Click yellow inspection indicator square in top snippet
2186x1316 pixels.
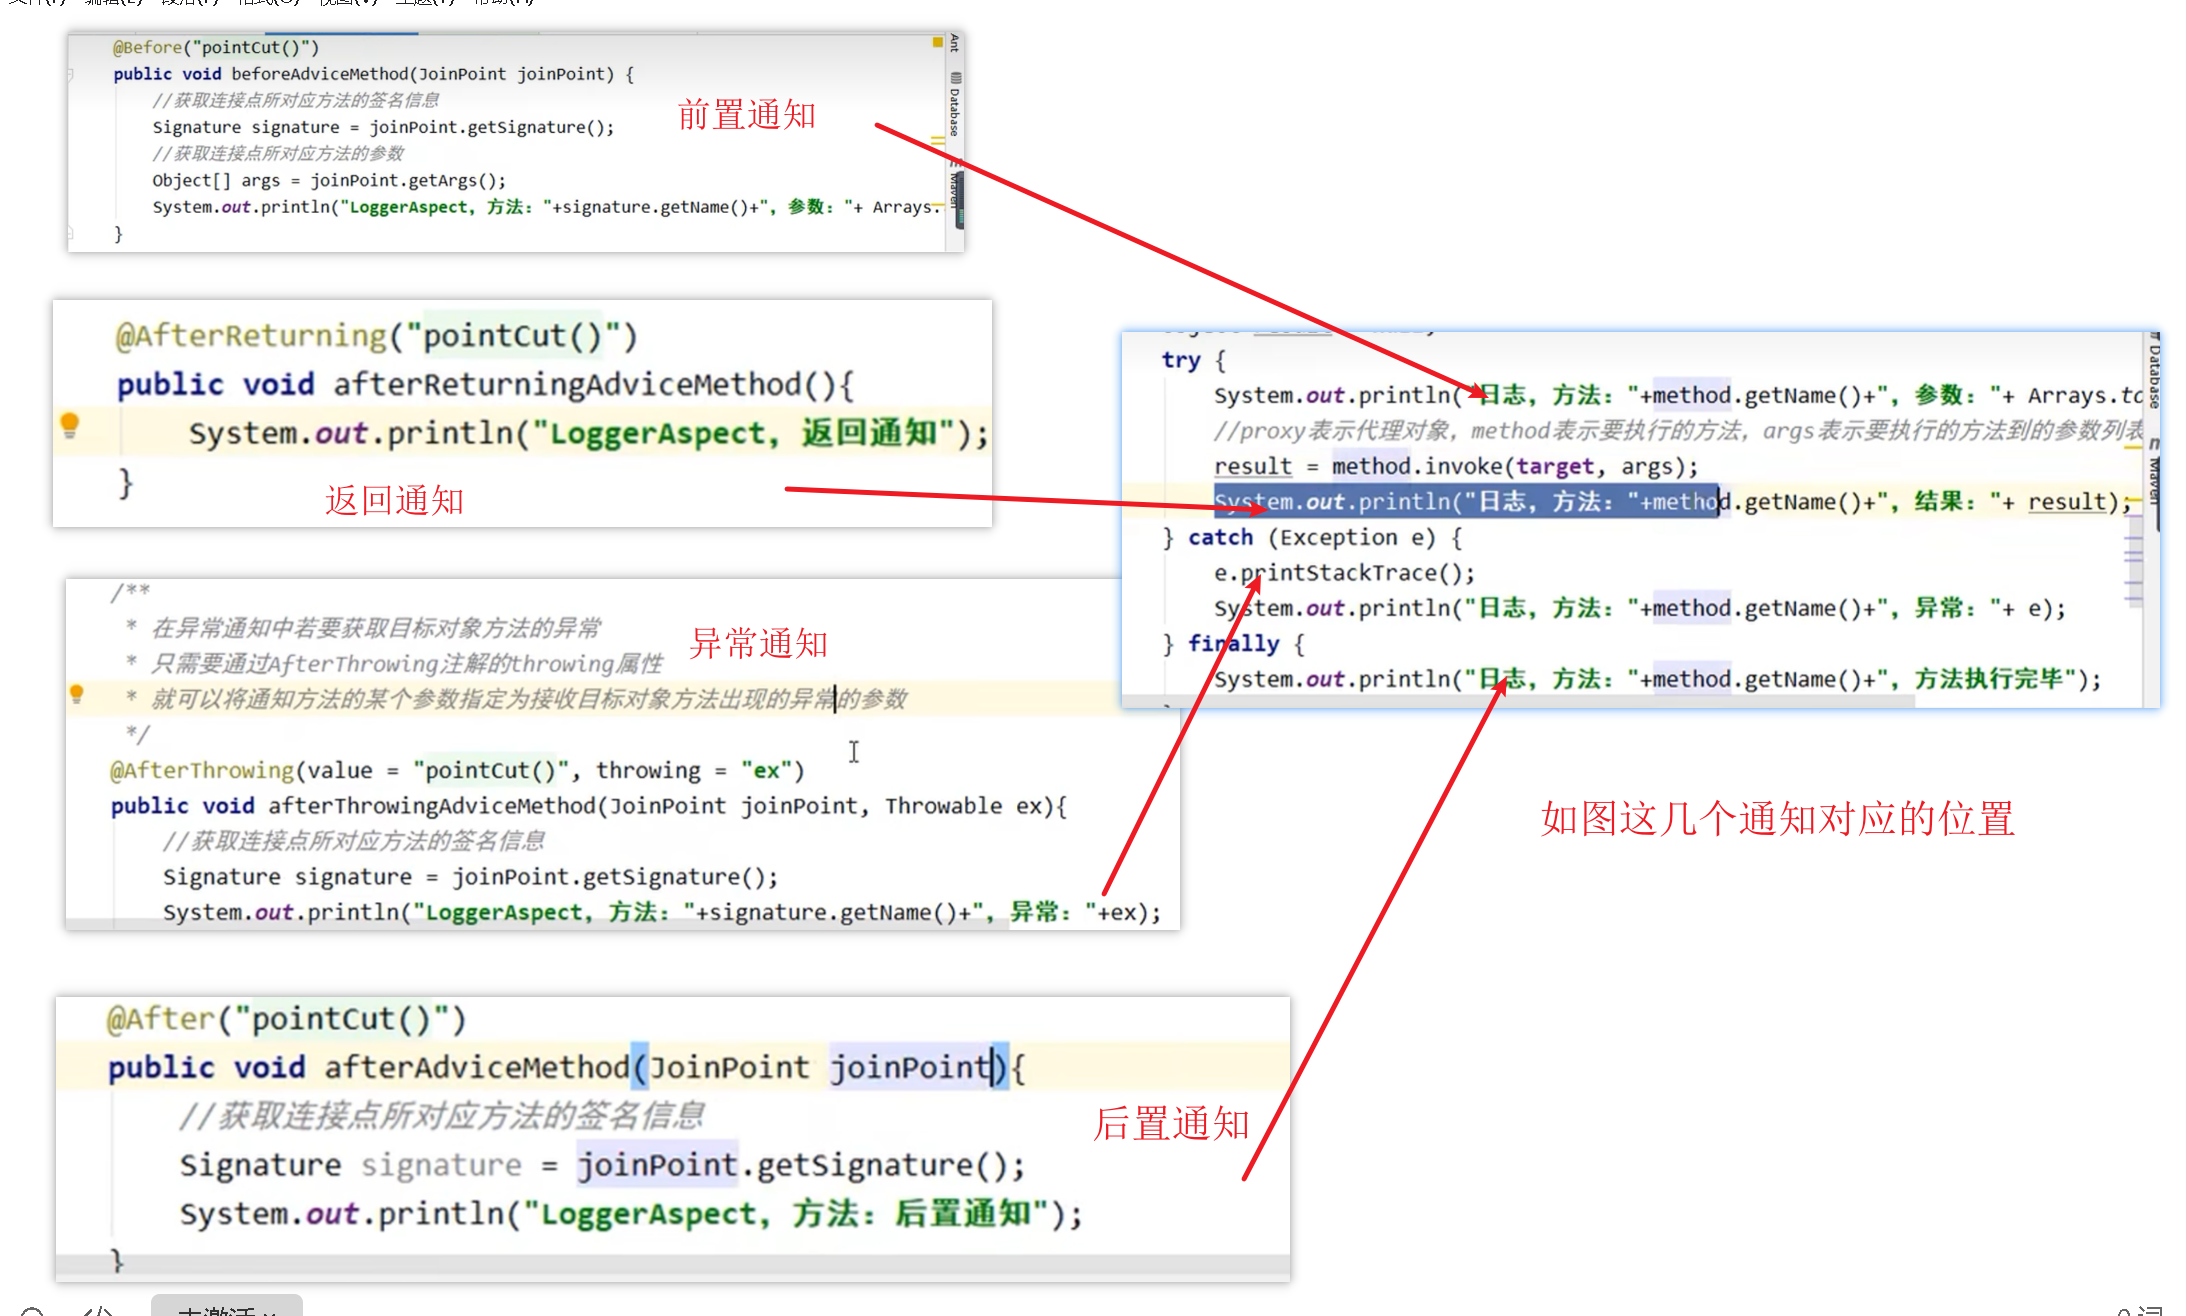[937, 42]
